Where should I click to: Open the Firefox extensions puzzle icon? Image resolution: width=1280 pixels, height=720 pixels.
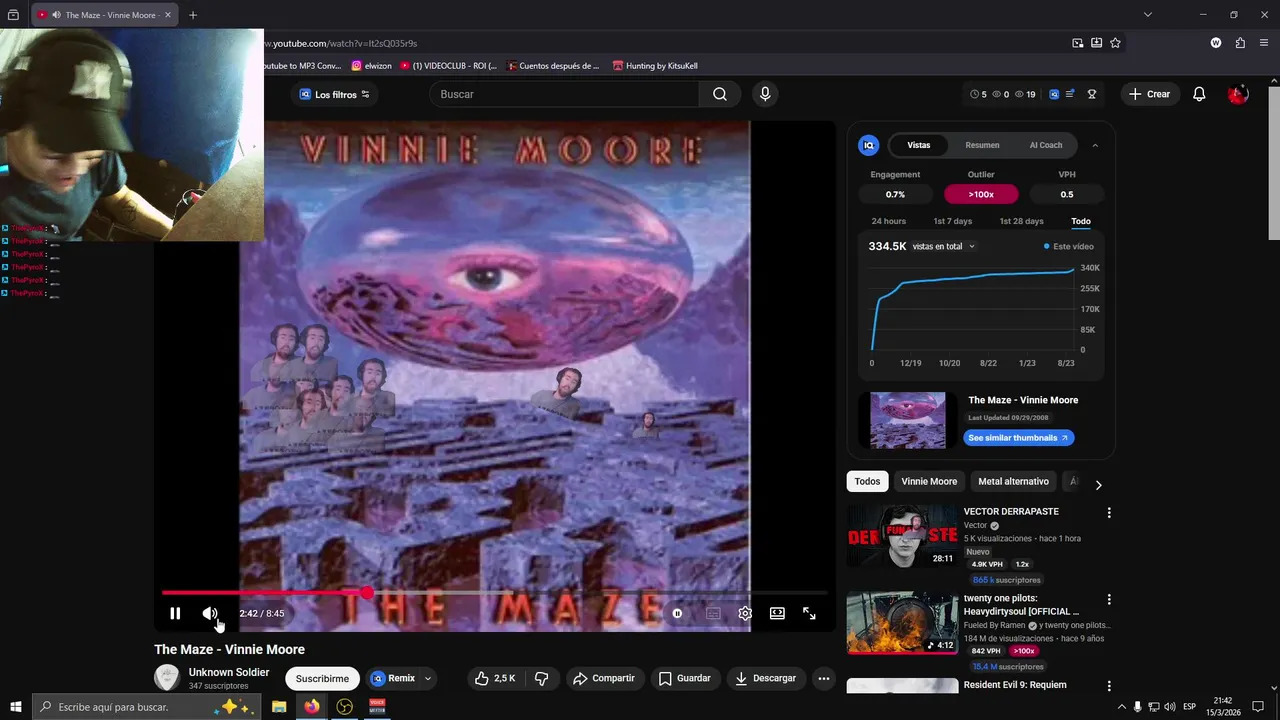pyautogui.click(x=1240, y=43)
